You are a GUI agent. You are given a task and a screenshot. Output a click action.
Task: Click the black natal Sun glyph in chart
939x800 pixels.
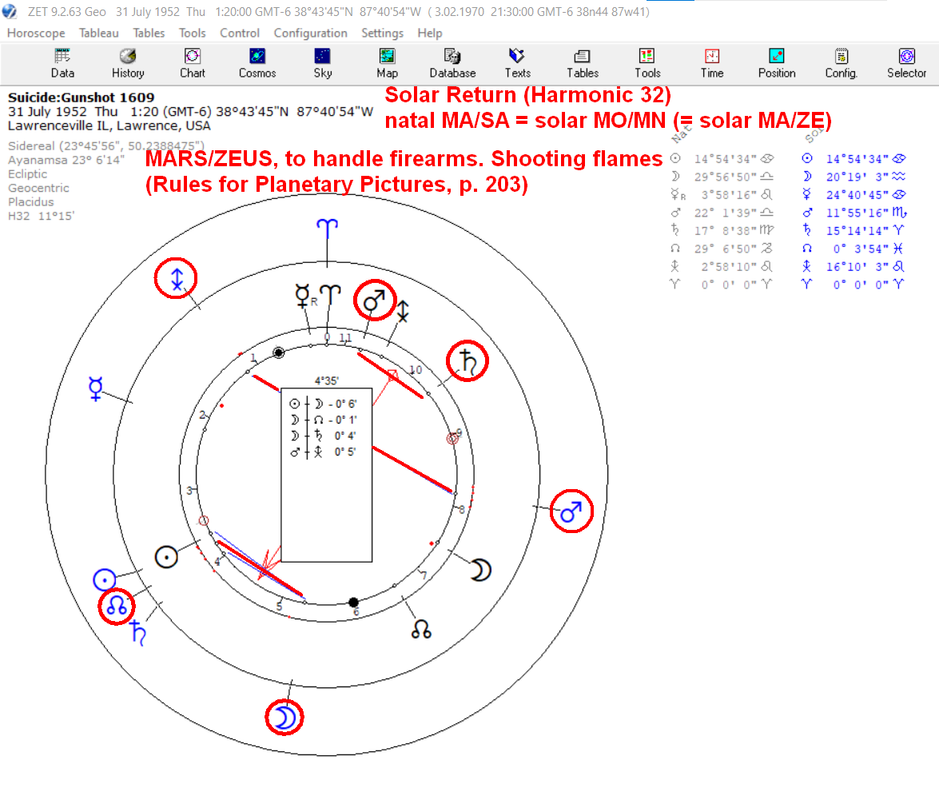[166, 557]
